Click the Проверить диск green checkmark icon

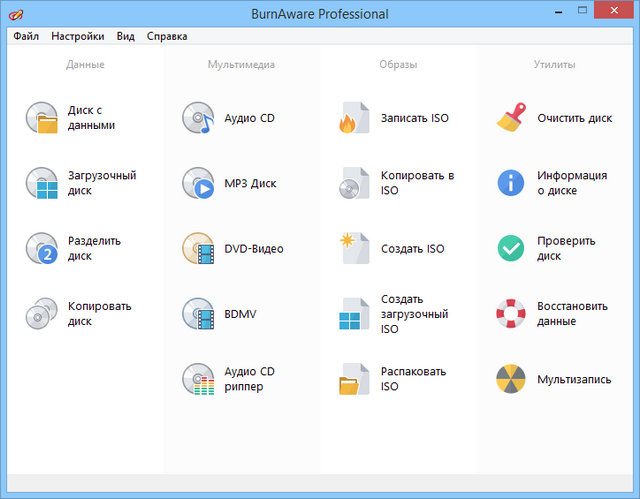[x=511, y=248]
